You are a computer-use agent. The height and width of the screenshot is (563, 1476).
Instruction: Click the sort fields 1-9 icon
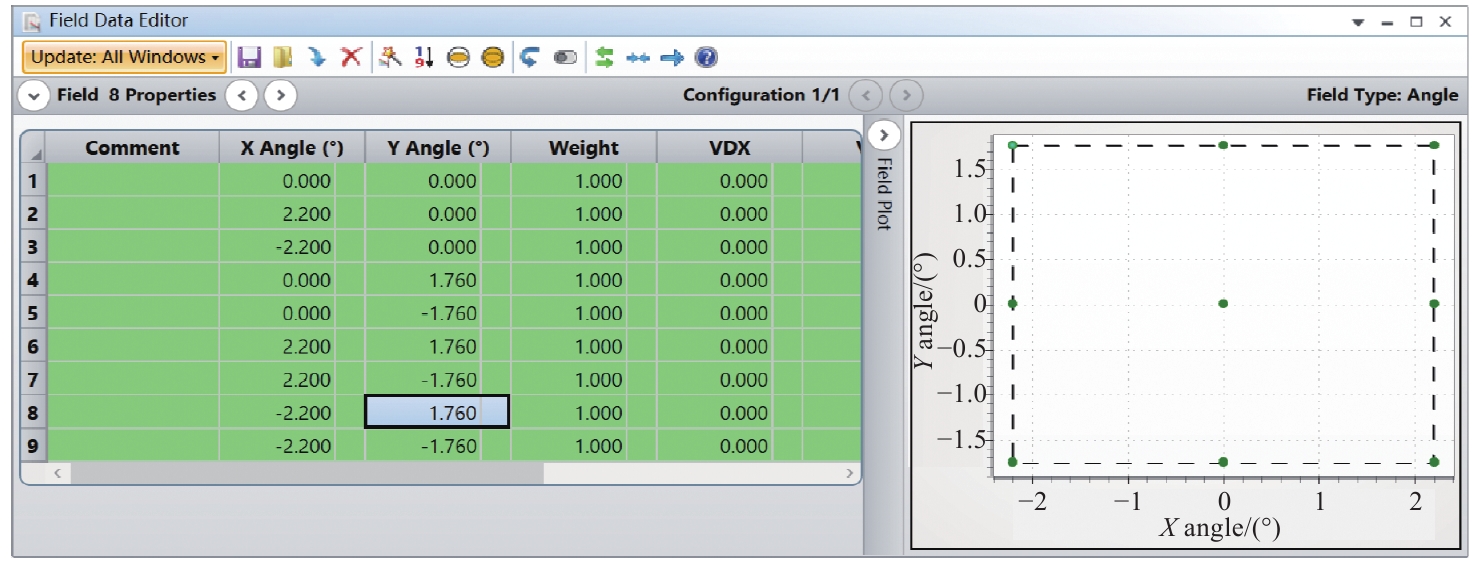point(424,58)
